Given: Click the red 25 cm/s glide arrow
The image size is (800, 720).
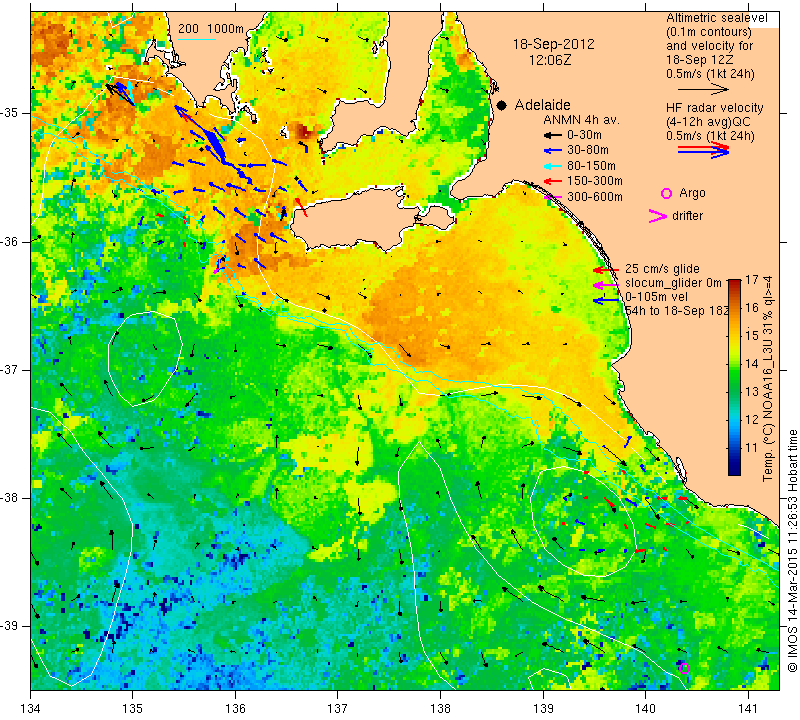Looking at the screenshot, I should (606, 269).
